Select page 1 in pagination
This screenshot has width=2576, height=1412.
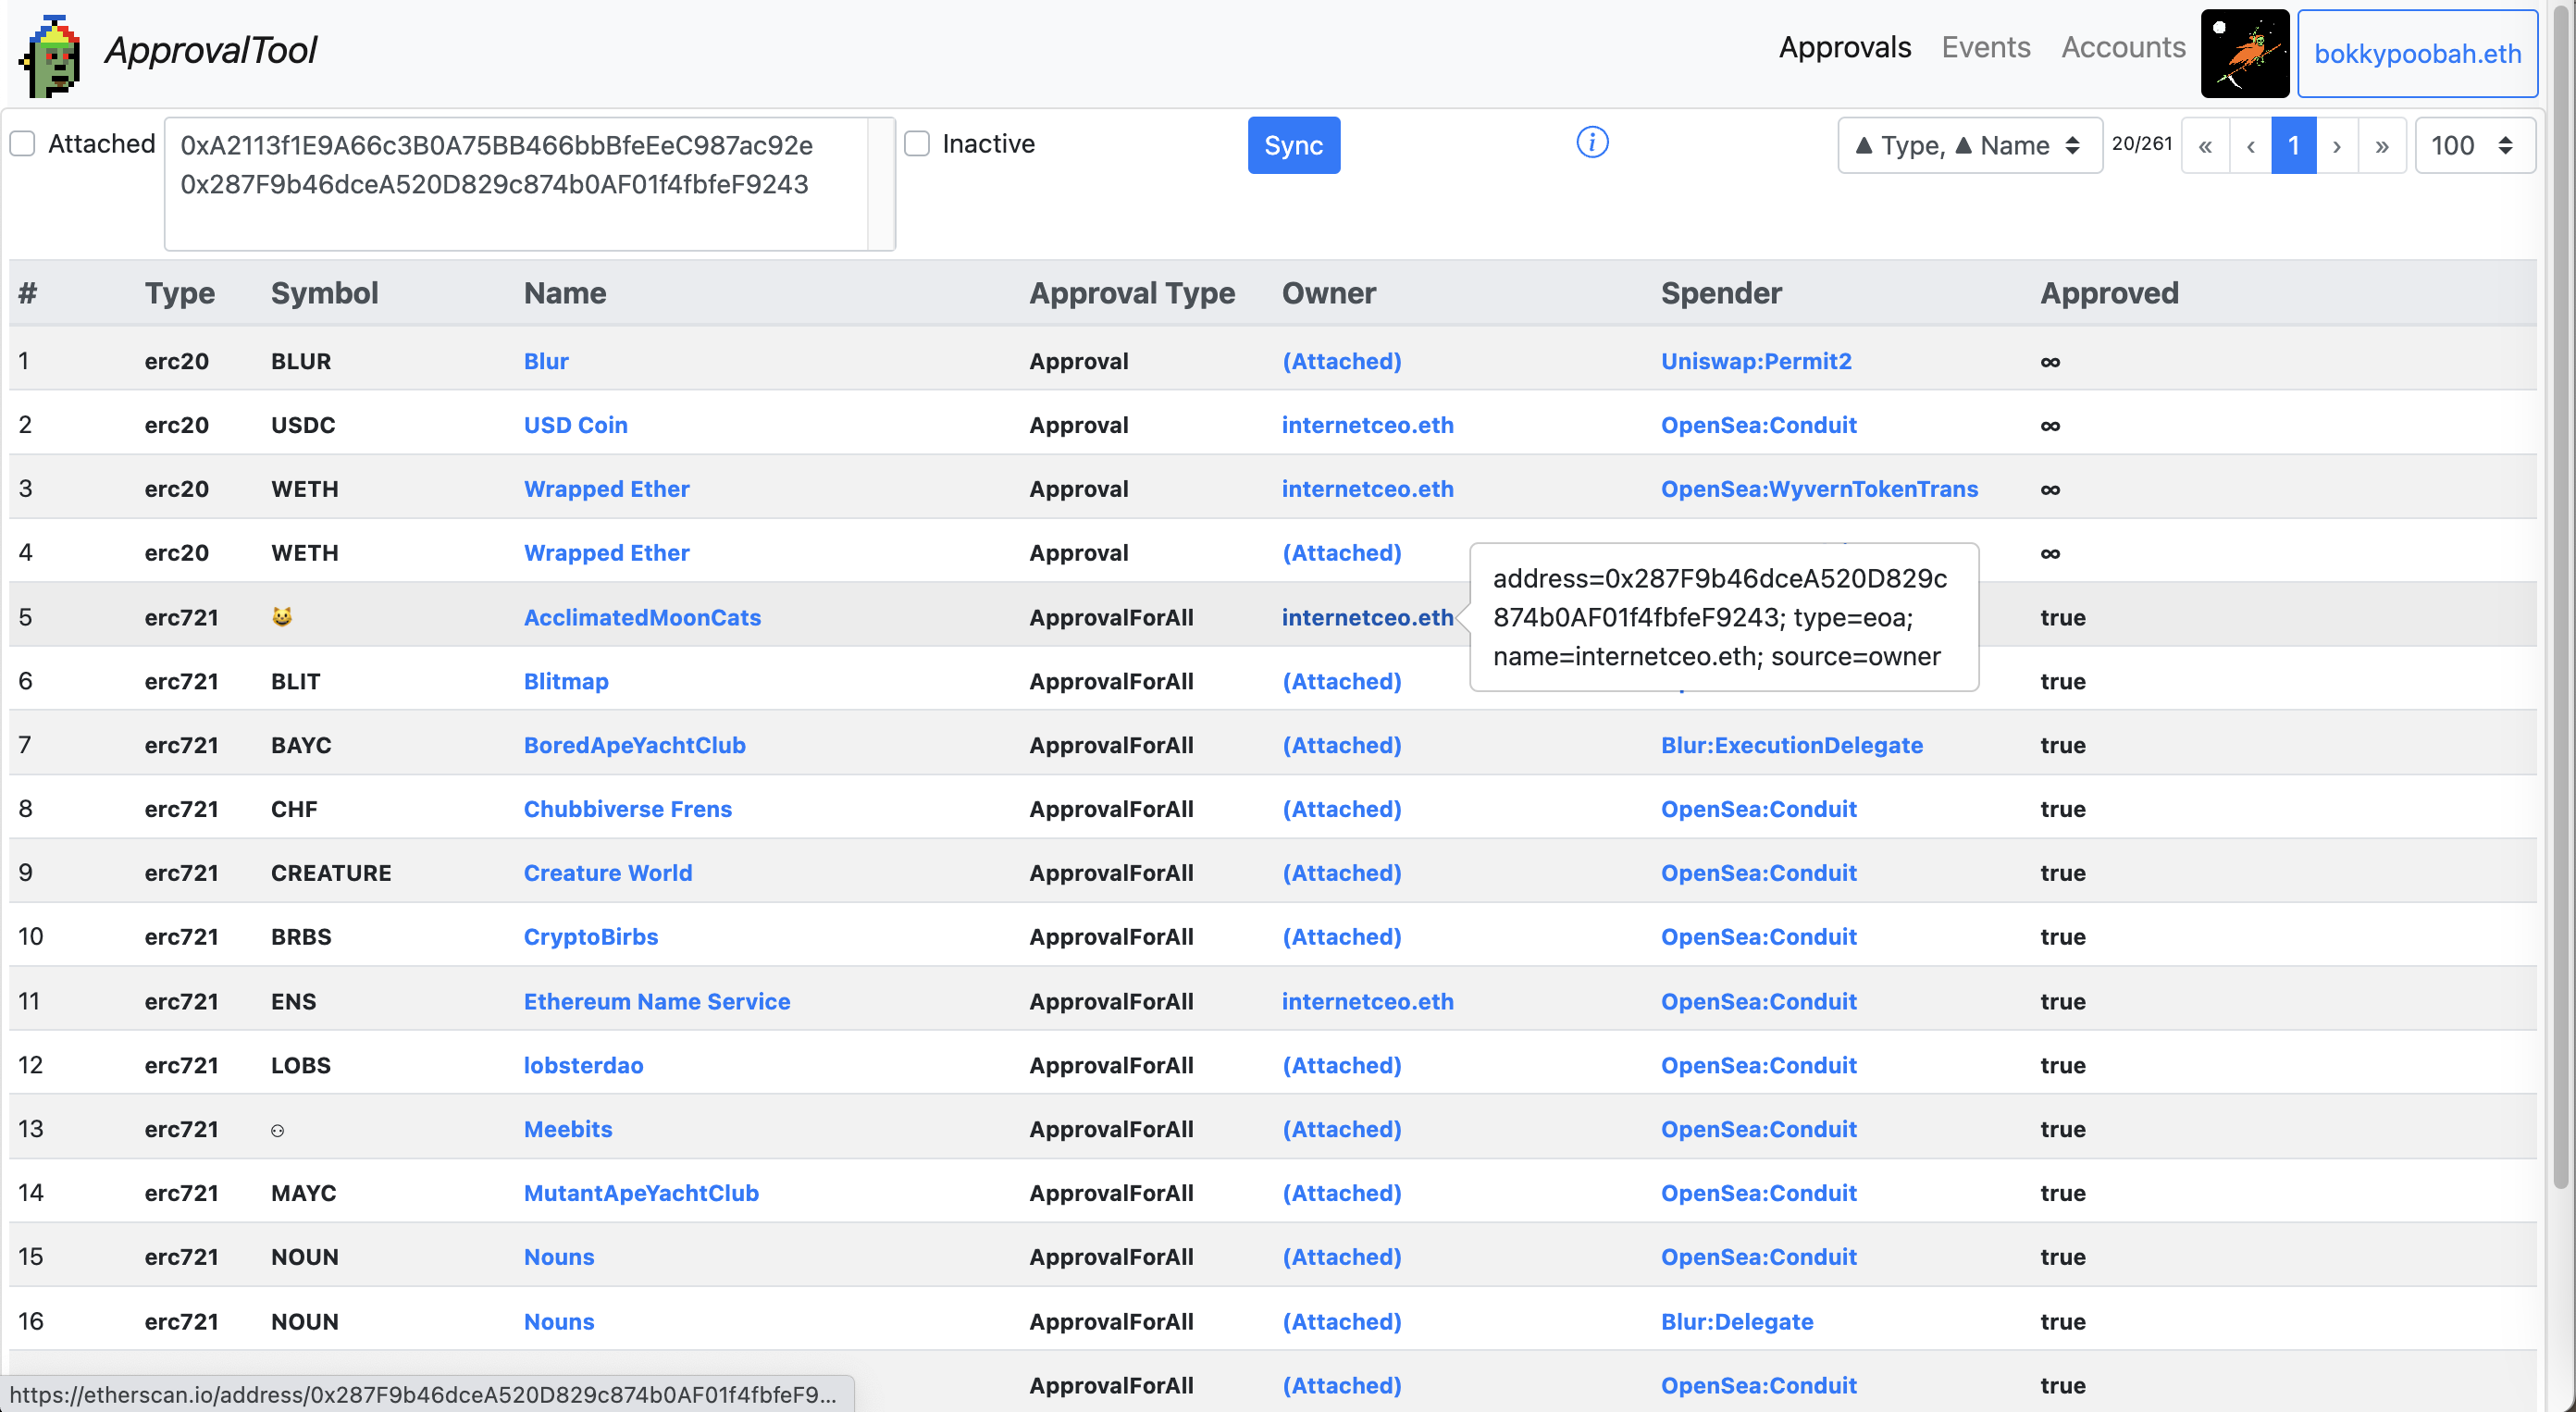[2293, 146]
